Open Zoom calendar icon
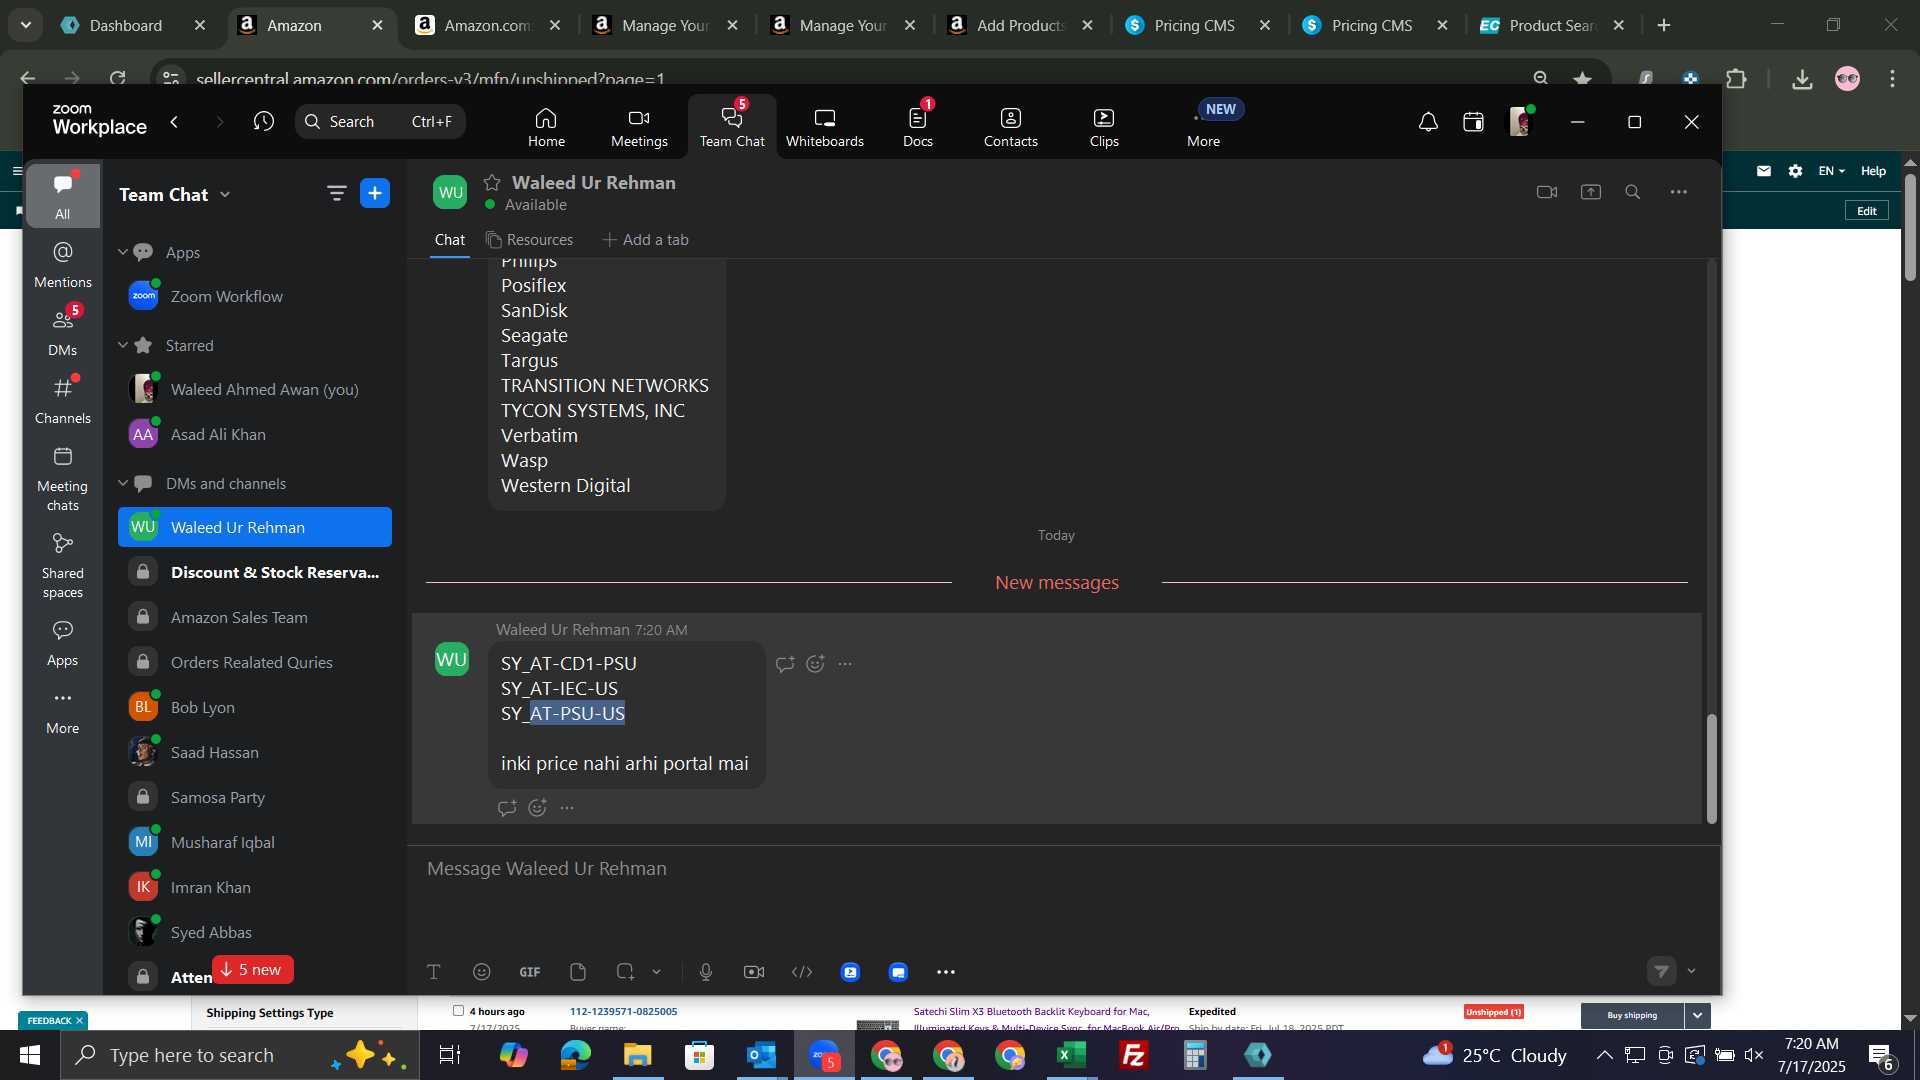This screenshot has height=1080, width=1920. (x=1473, y=122)
